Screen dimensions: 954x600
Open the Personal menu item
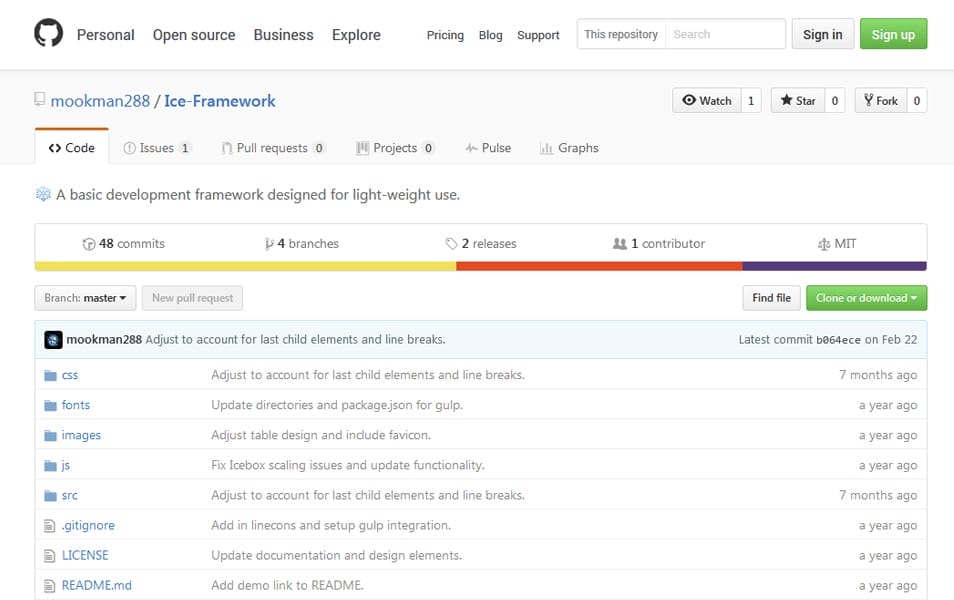point(105,35)
